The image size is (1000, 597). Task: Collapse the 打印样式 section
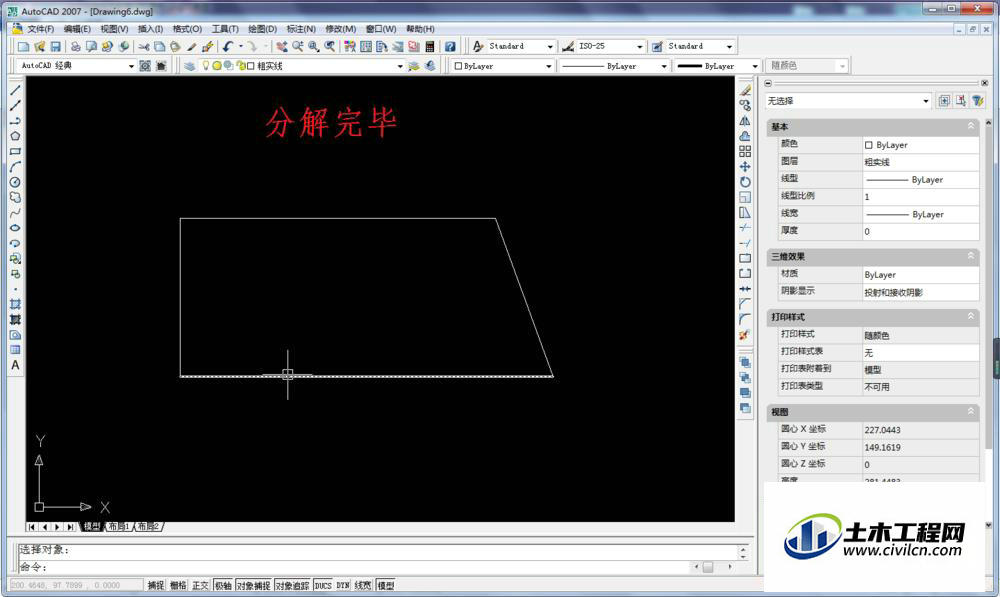coord(971,316)
